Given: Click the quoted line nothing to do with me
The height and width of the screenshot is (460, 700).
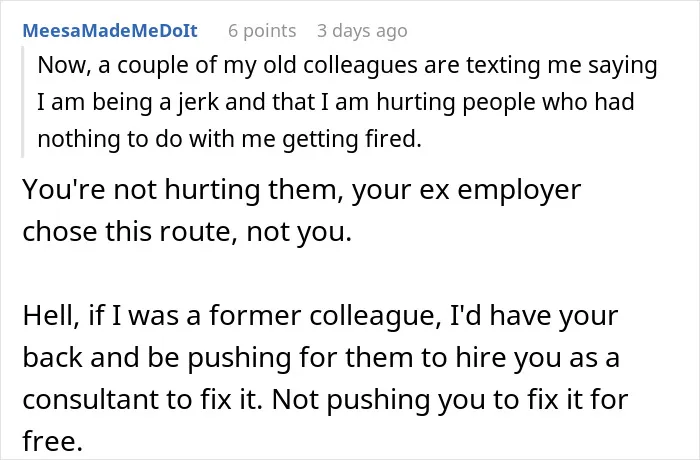Looking at the screenshot, I should 229,139.
